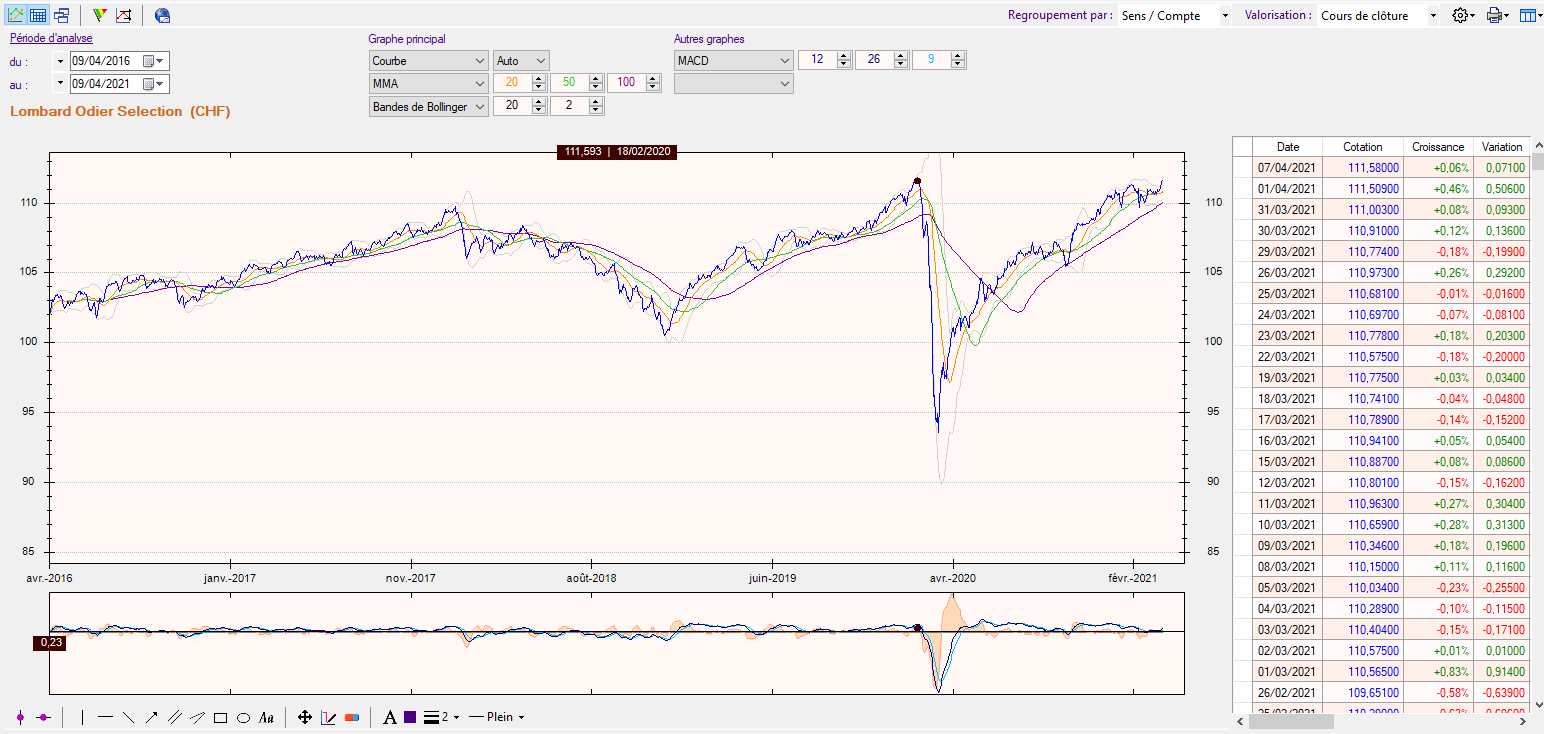Open the printer options menu

coord(1496,15)
